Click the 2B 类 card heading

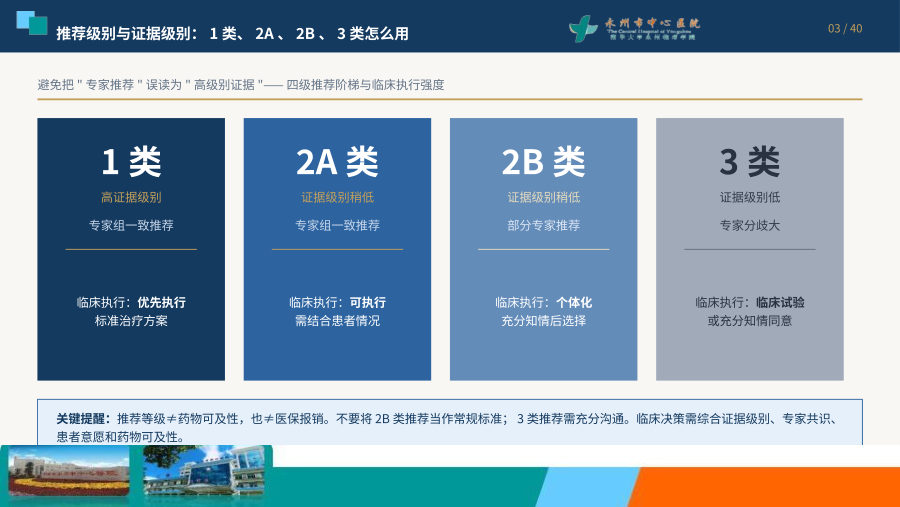point(544,162)
